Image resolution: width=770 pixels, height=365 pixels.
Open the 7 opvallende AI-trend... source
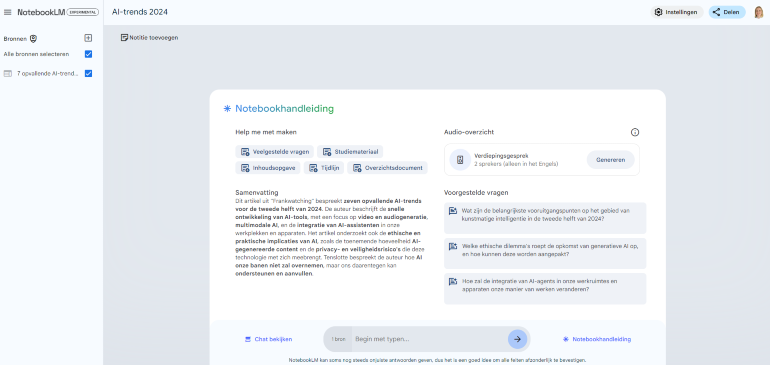(48, 74)
